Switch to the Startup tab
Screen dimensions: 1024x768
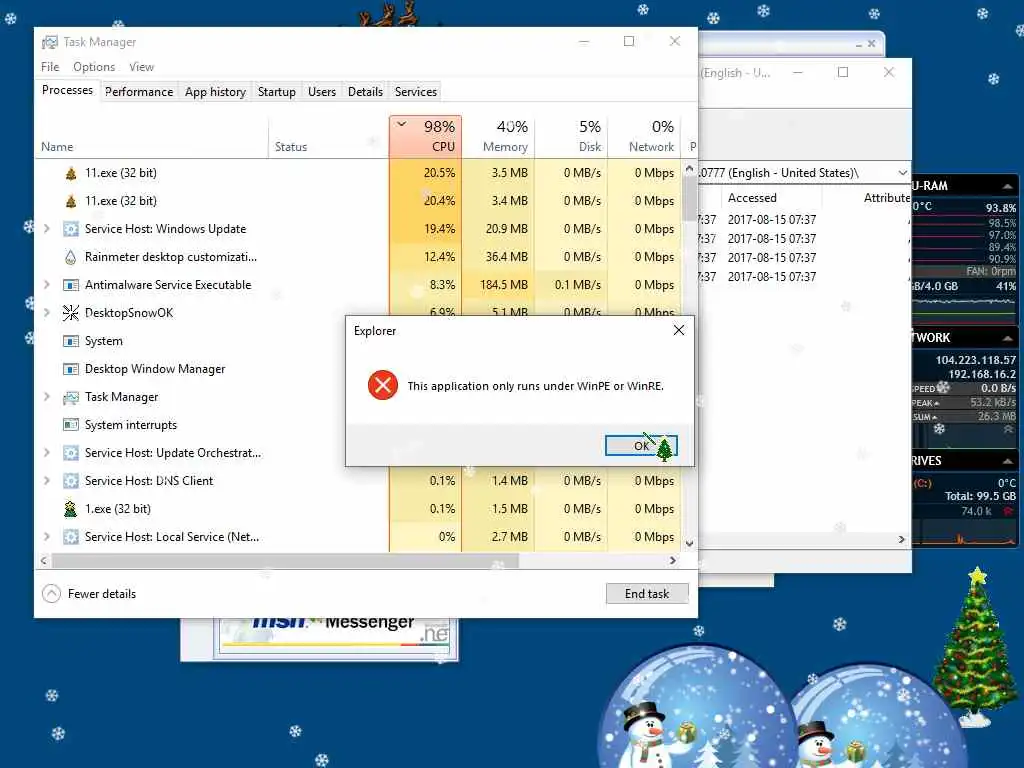(276, 91)
